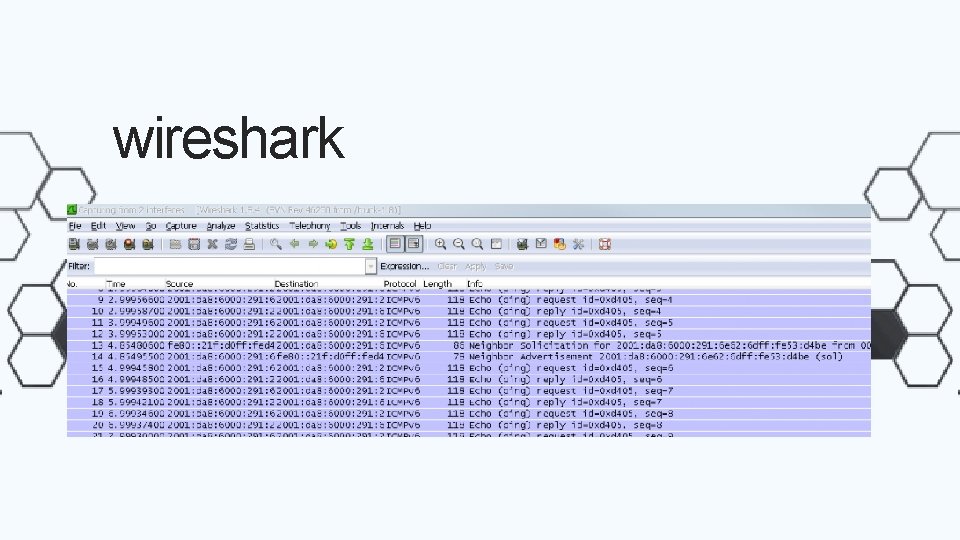This screenshot has width=960, height=540.
Task: Sort by the Time column header
Action: click(x=116, y=284)
